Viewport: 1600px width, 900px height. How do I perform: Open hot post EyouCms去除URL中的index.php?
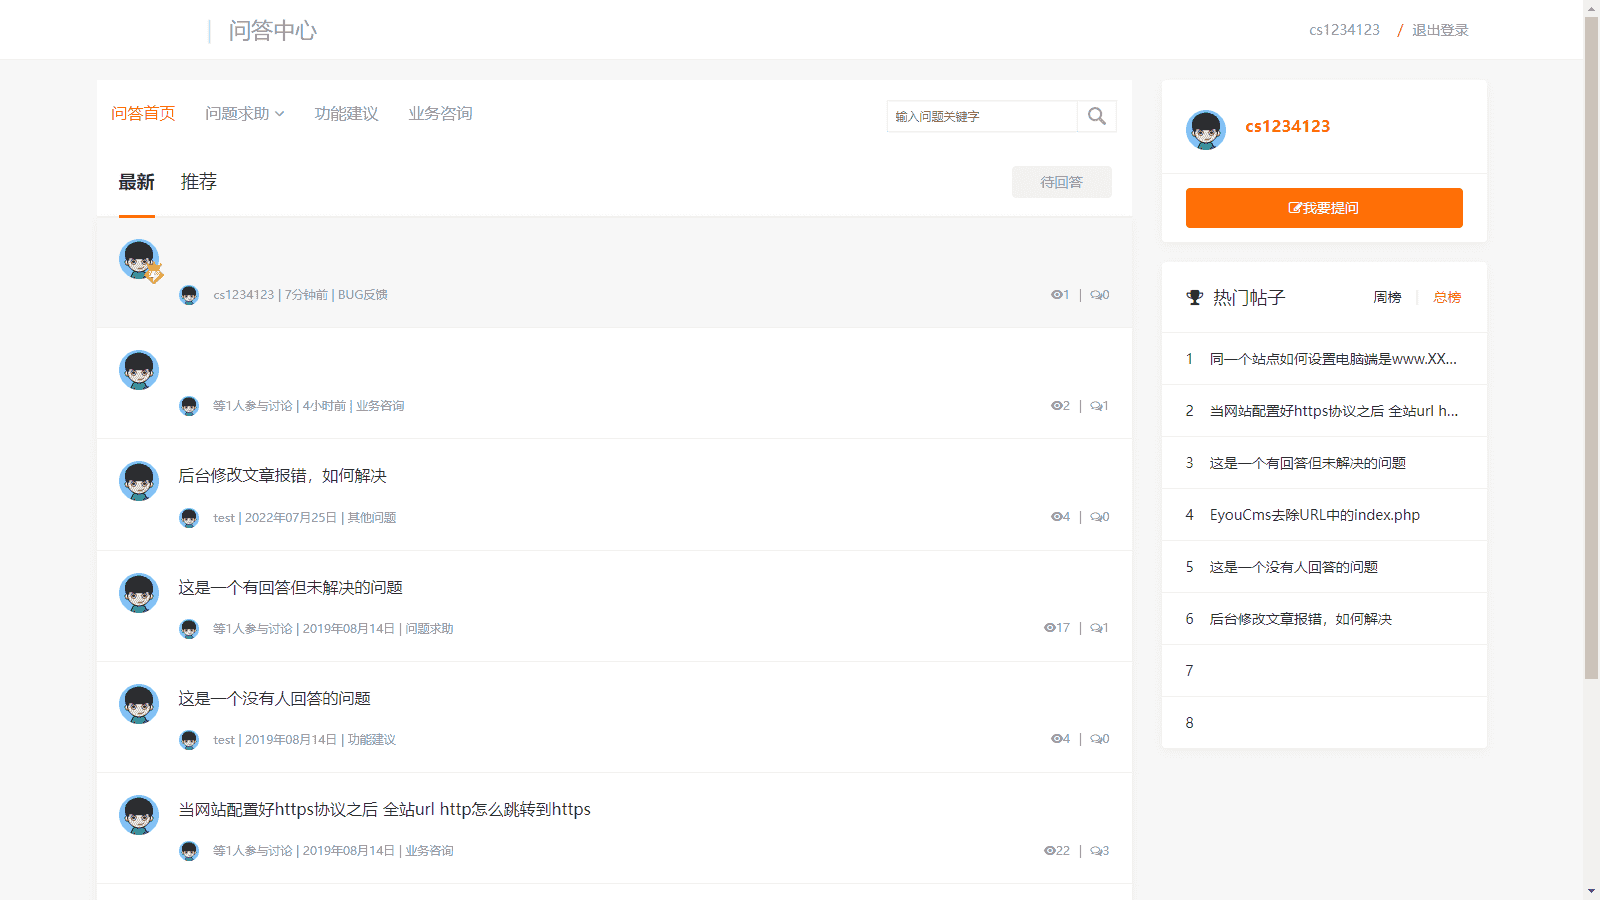click(1315, 515)
